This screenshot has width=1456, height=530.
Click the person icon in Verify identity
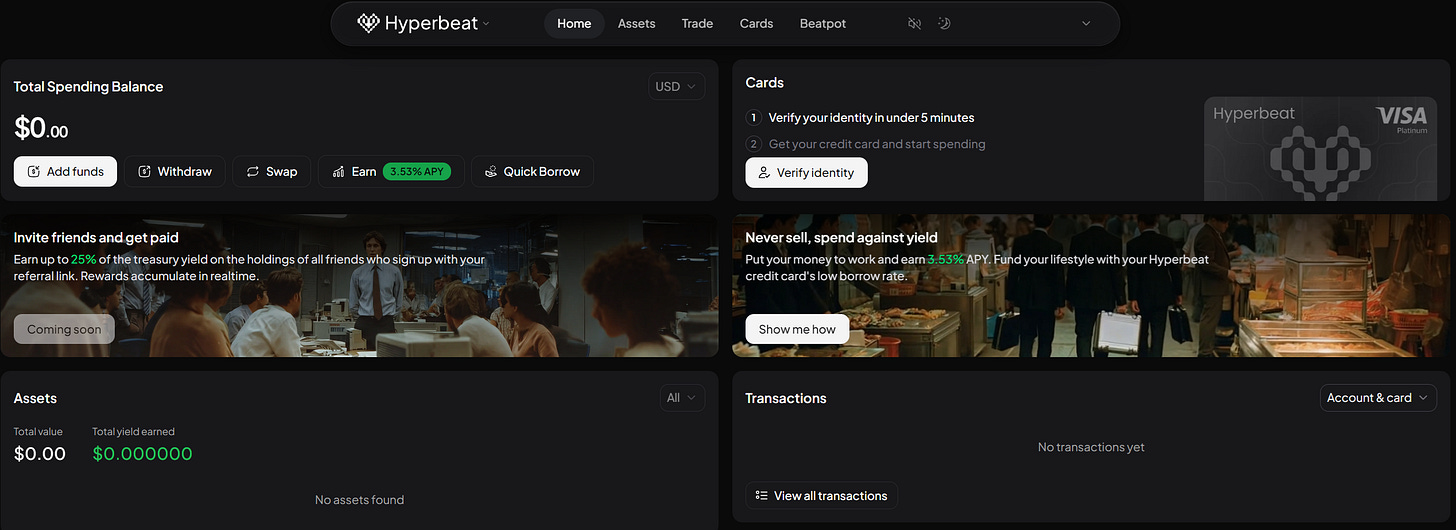[764, 172]
